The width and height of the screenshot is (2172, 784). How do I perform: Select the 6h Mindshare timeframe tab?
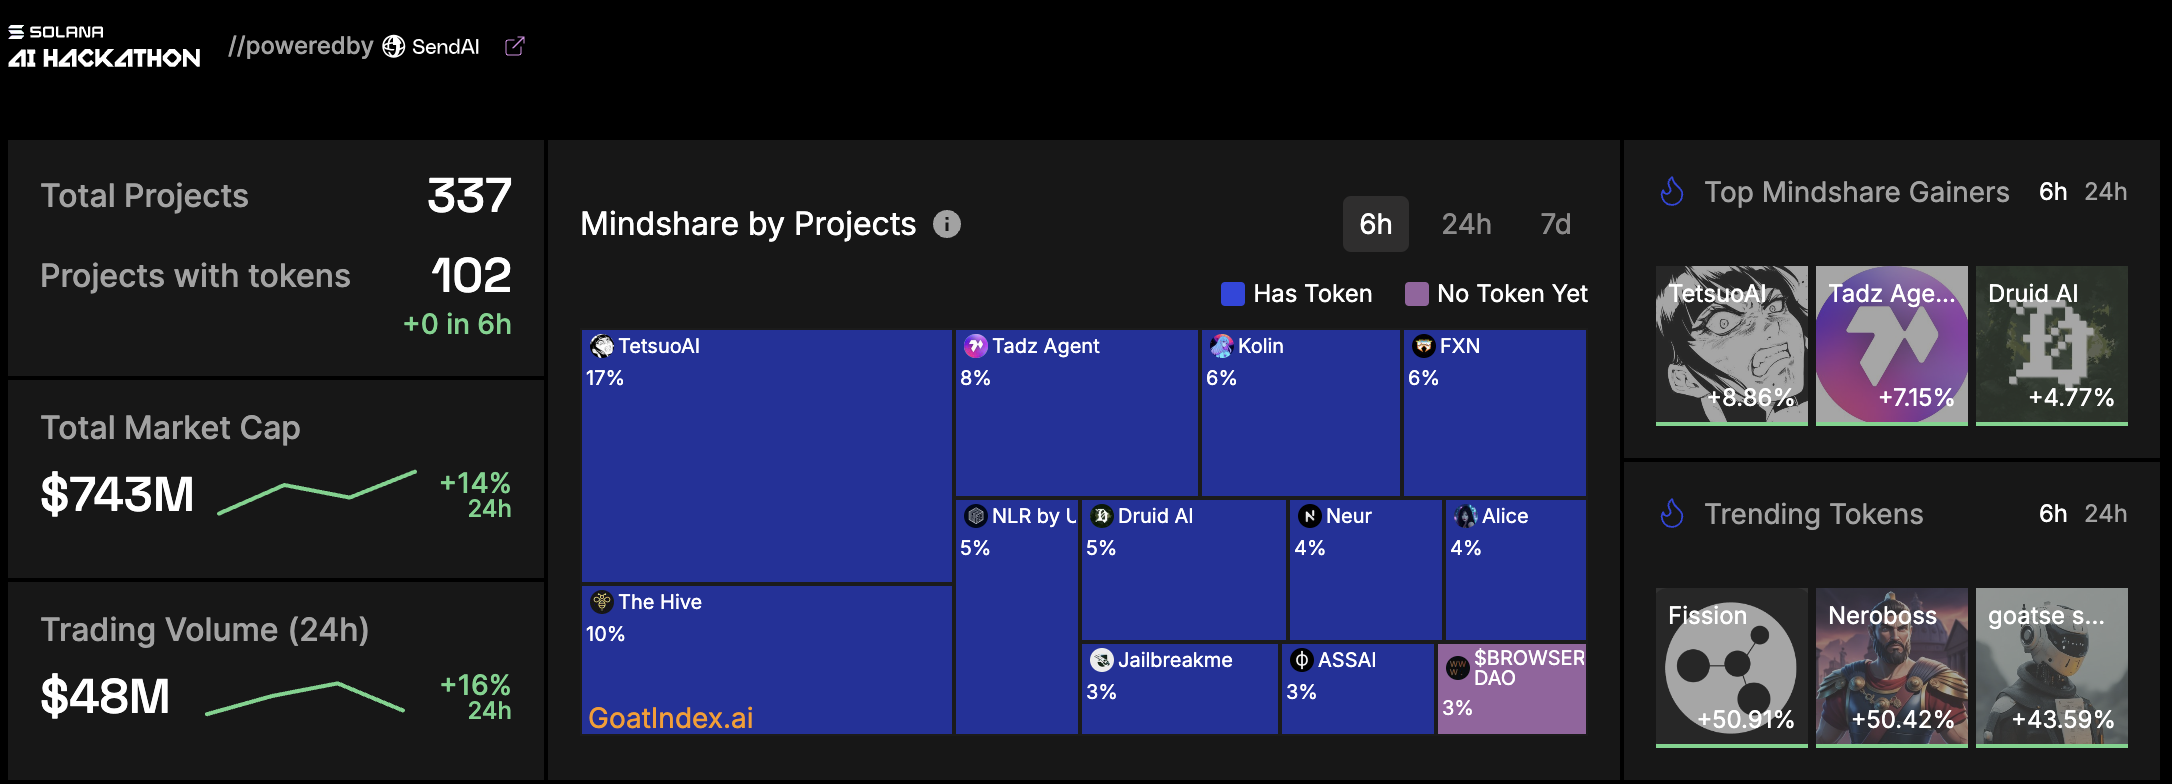[1375, 224]
